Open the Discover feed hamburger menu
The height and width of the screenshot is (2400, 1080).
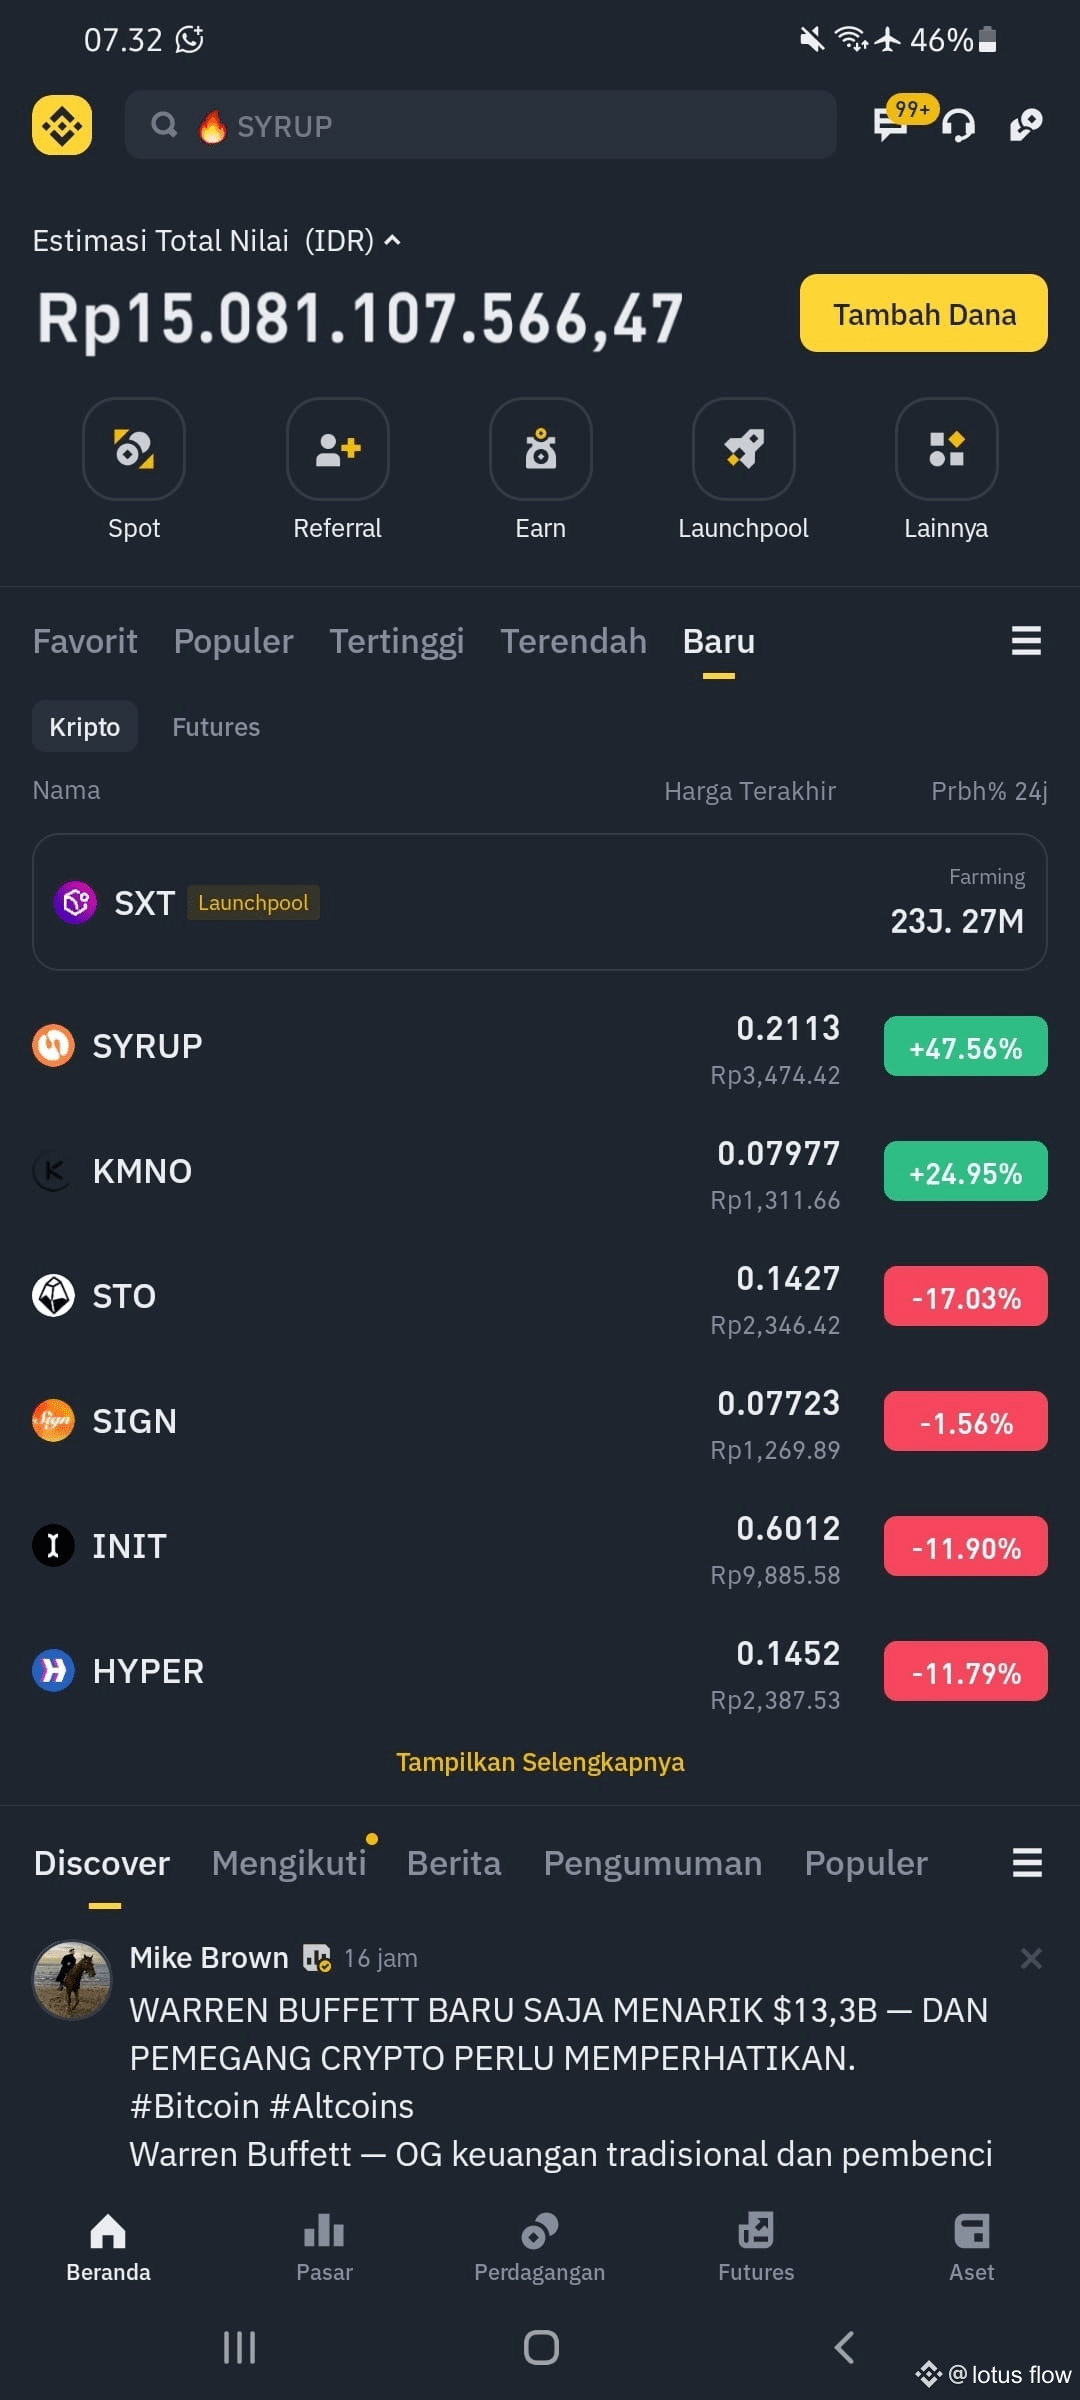tap(1027, 1862)
